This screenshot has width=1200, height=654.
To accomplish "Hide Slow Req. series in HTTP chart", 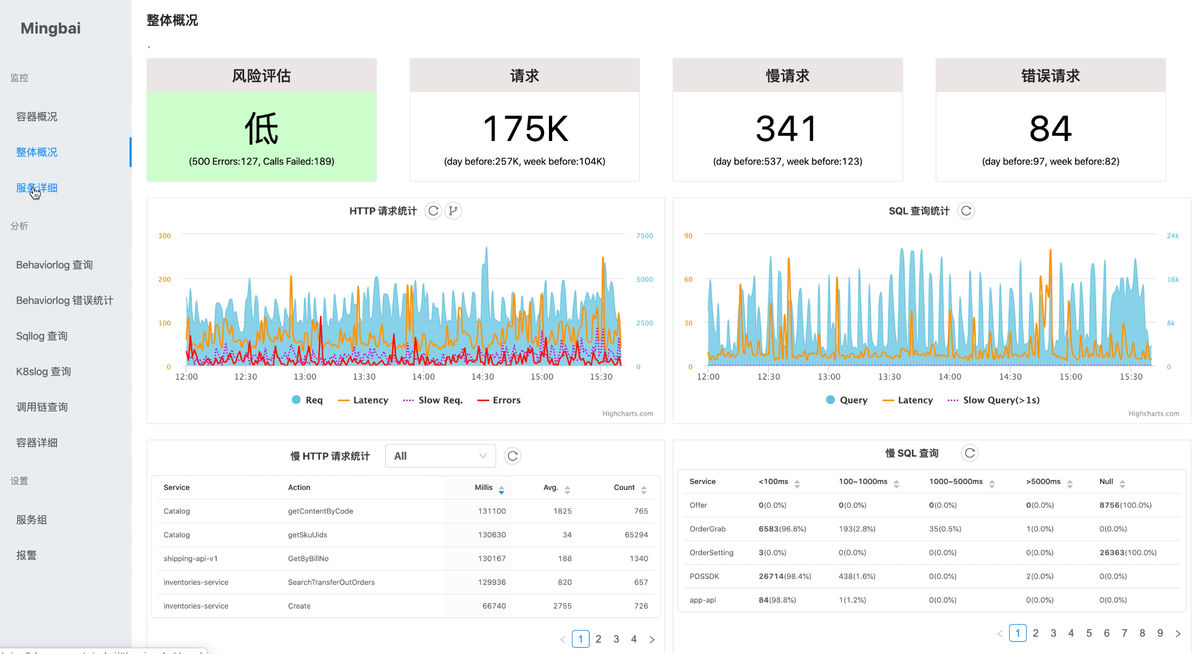I will coord(433,400).
